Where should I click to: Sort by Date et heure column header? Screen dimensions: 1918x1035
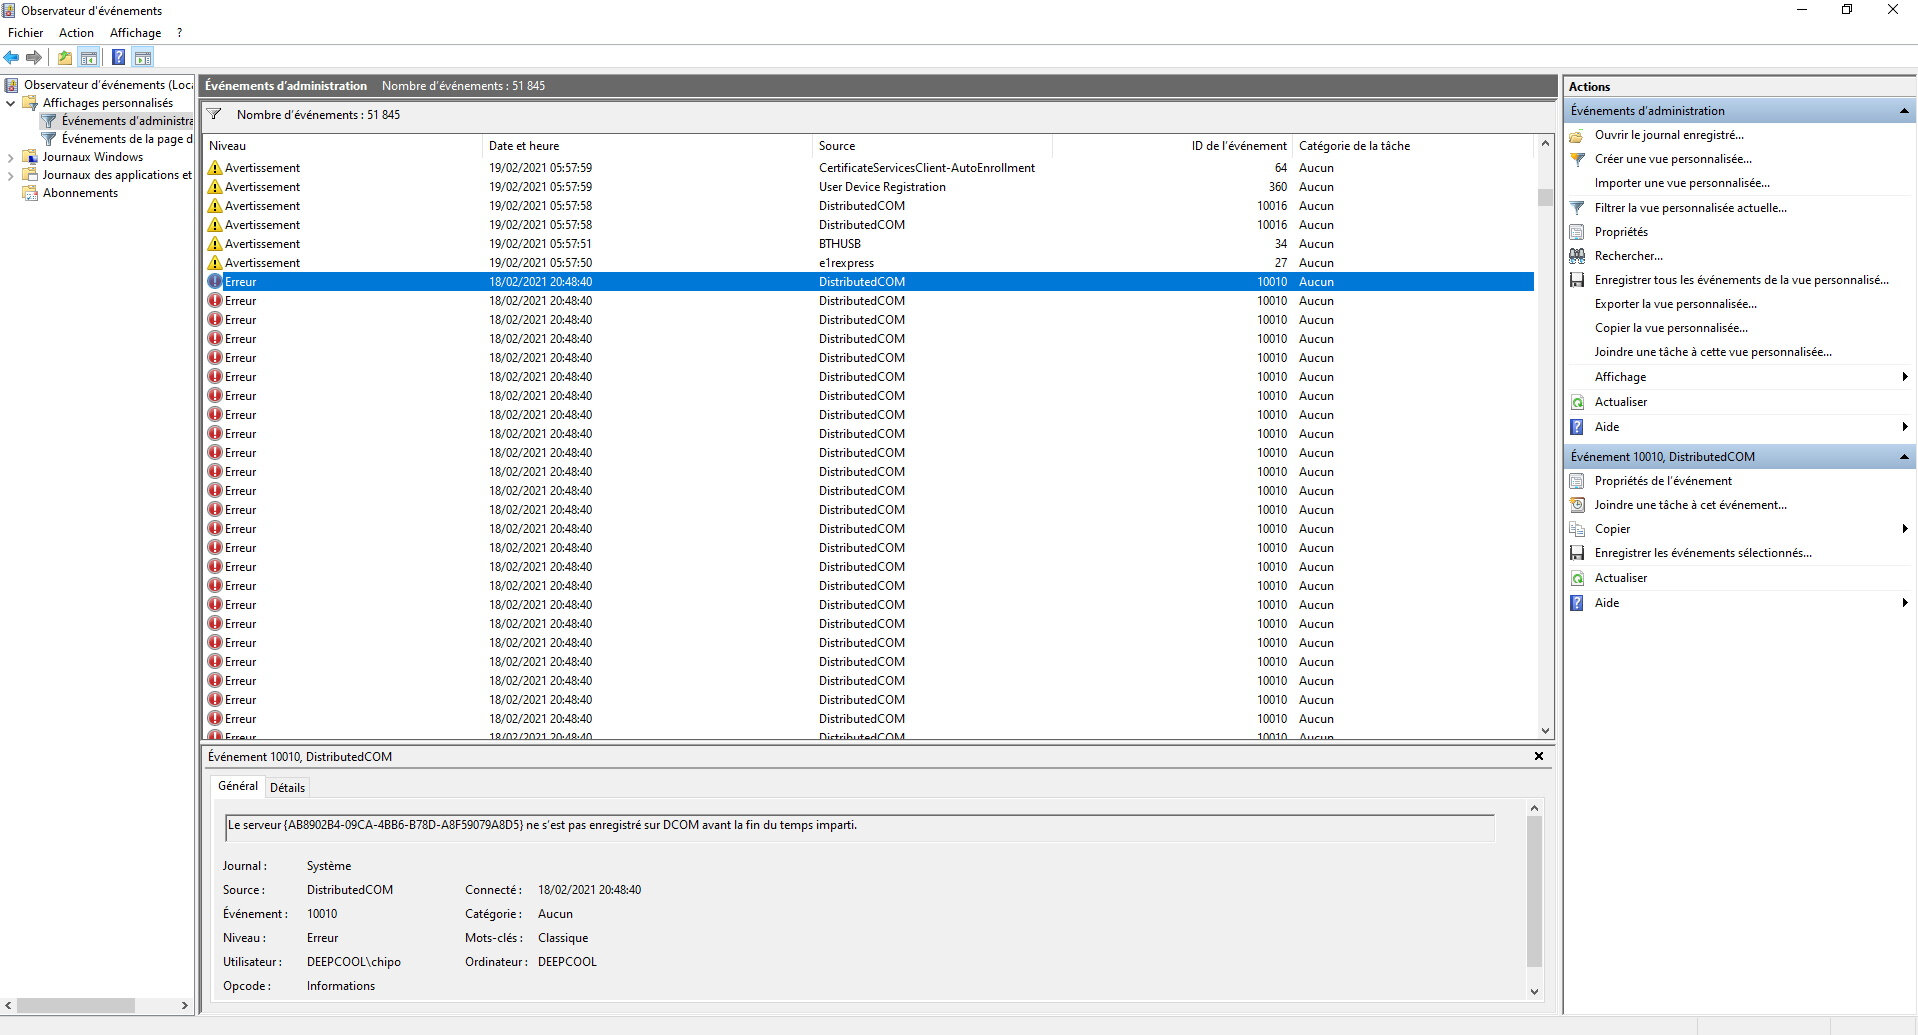pos(648,146)
